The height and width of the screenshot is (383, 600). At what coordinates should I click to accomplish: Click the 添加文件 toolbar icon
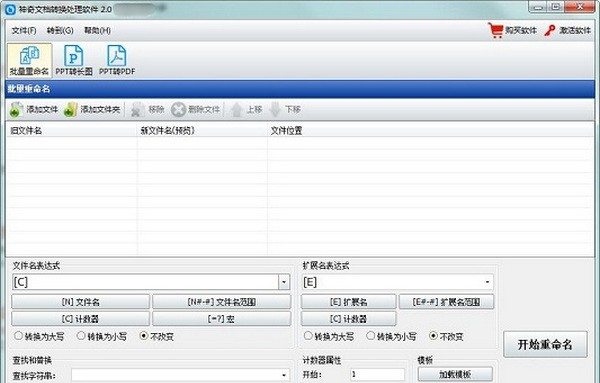point(16,110)
